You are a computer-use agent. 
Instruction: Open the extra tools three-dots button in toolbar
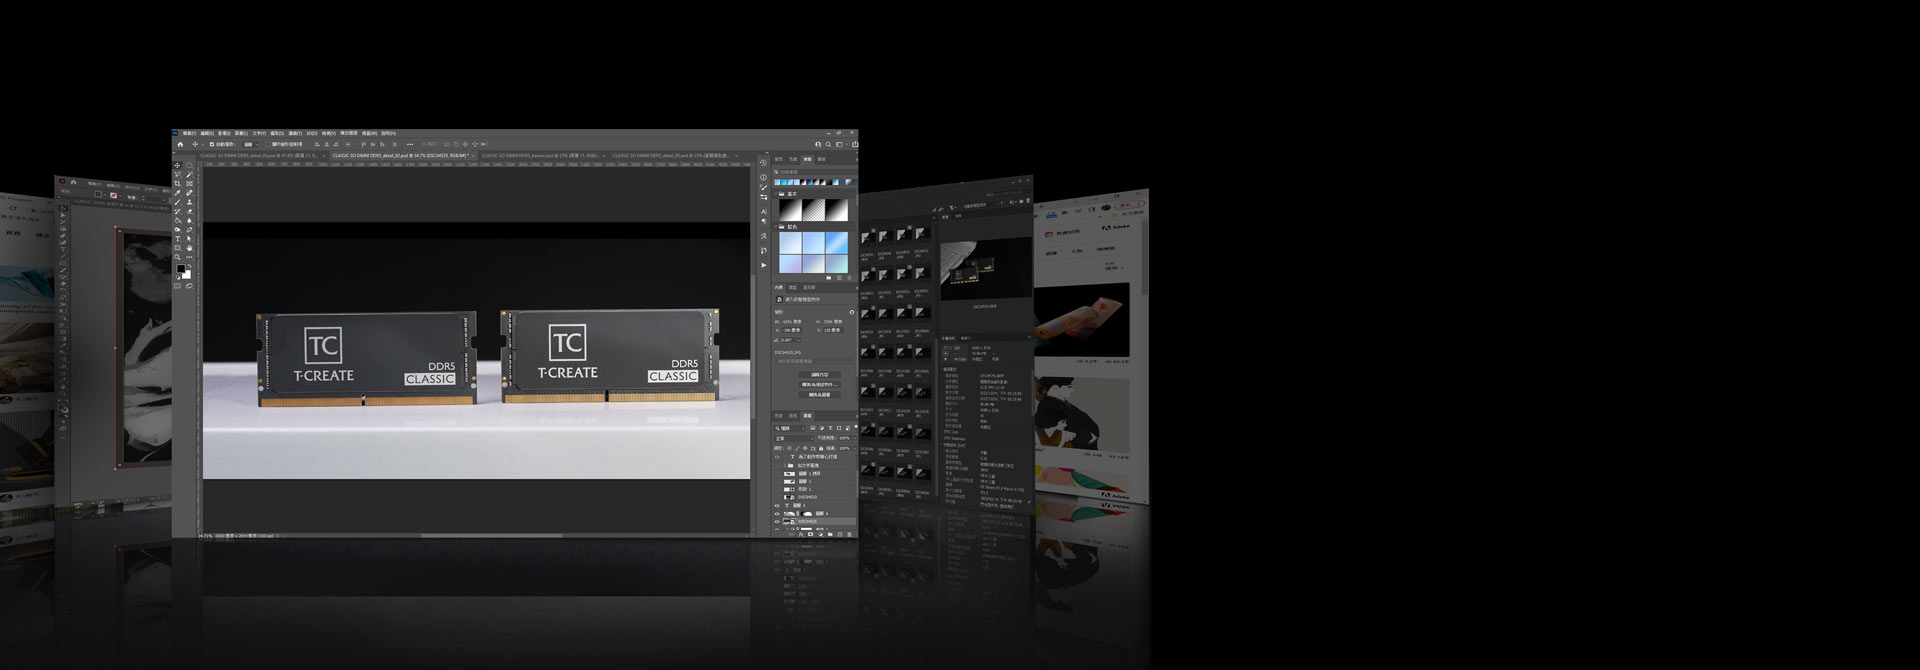[189, 257]
